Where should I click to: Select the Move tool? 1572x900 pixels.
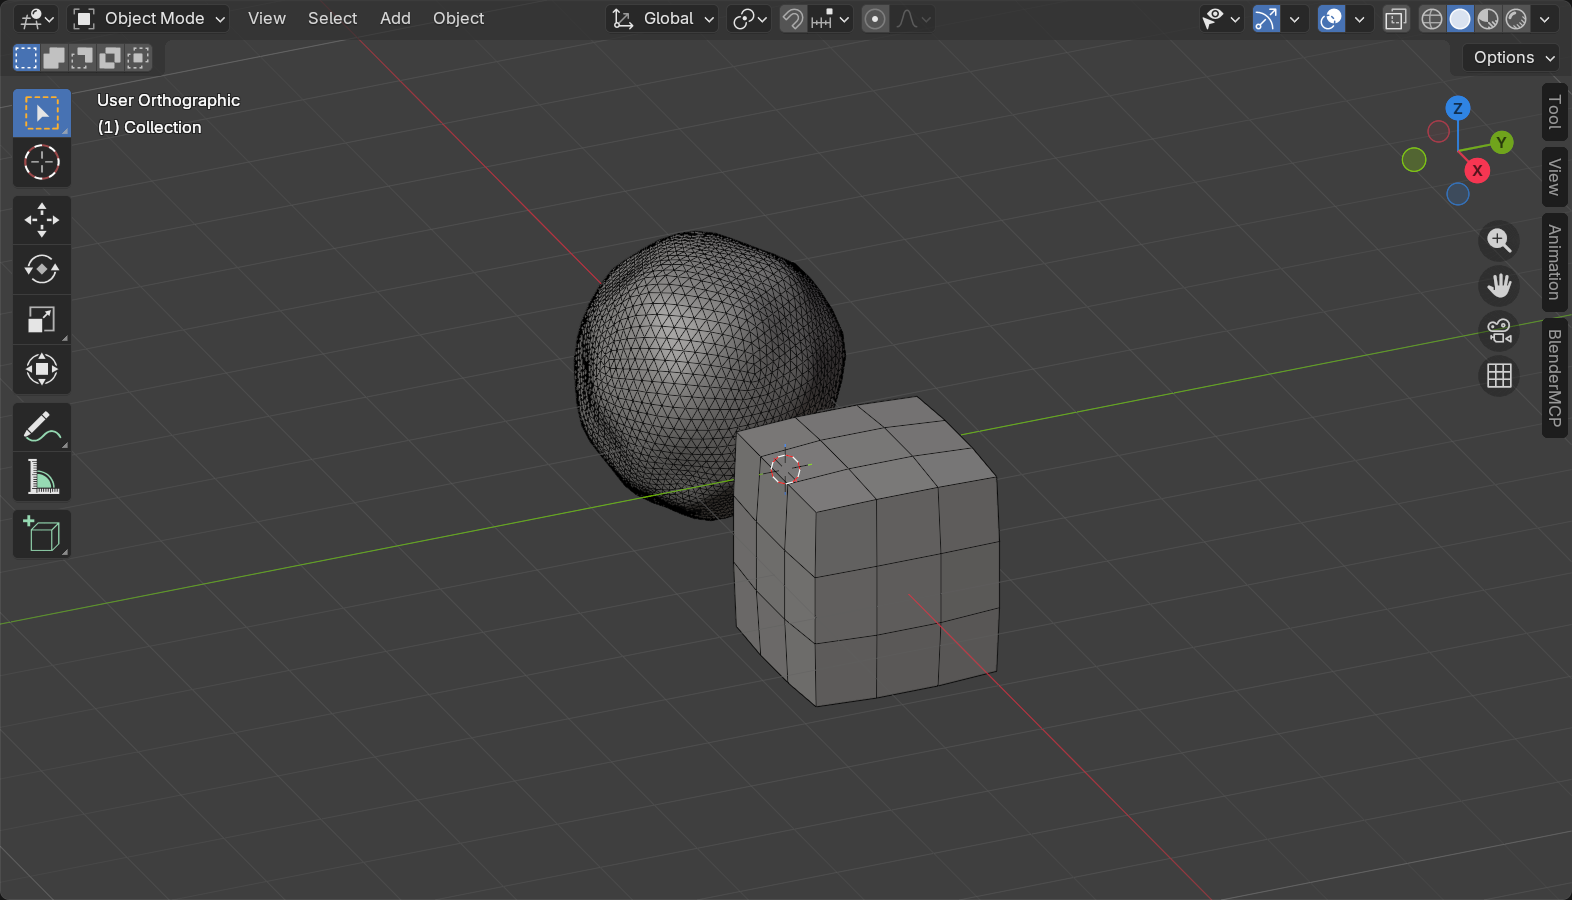pyautogui.click(x=42, y=220)
